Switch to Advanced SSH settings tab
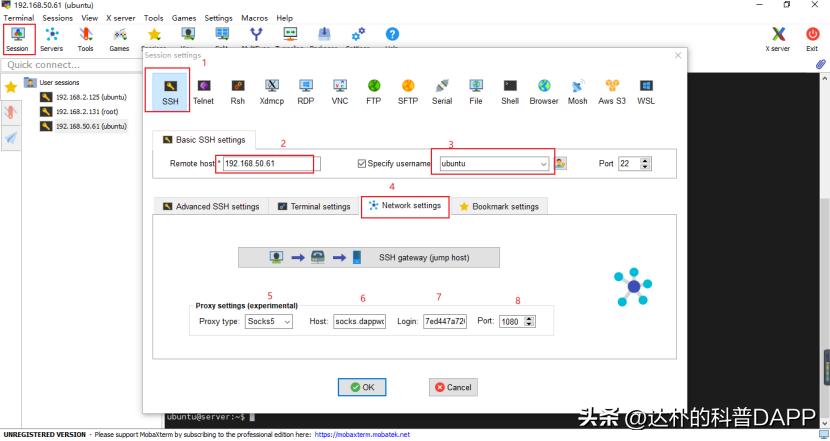The height and width of the screenshot is (441, 830). (211, 206)
